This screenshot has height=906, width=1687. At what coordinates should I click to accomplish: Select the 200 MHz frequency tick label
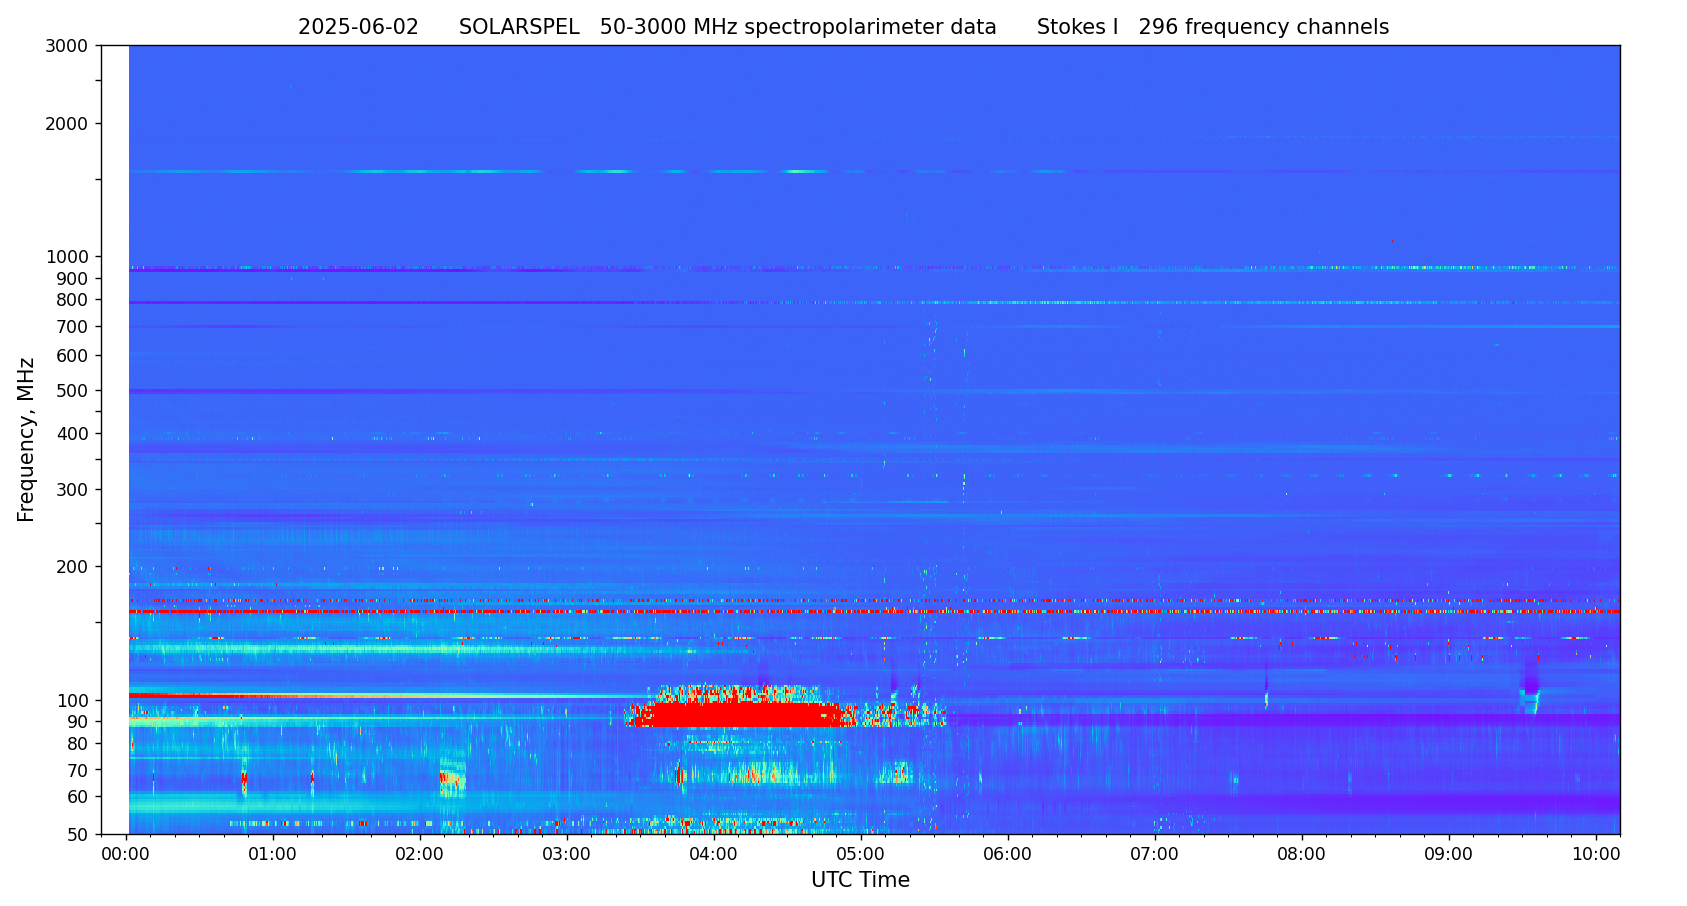point(72,567)
